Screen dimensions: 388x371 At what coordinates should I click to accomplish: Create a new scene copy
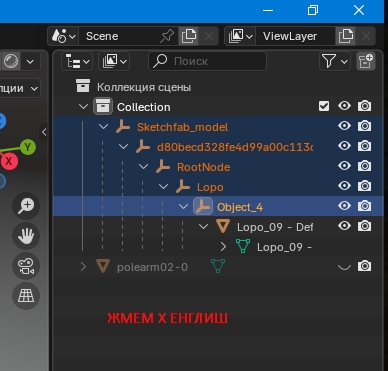tap(189, 36)
